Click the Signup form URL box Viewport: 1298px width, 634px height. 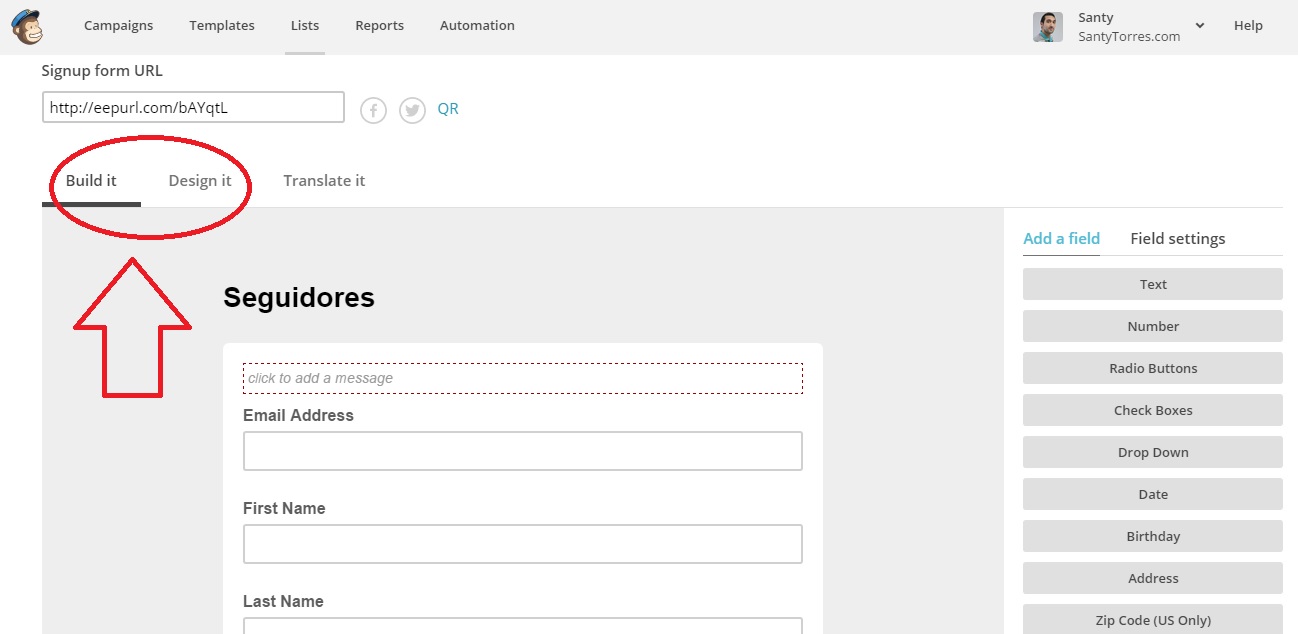[x=193, y=108]
